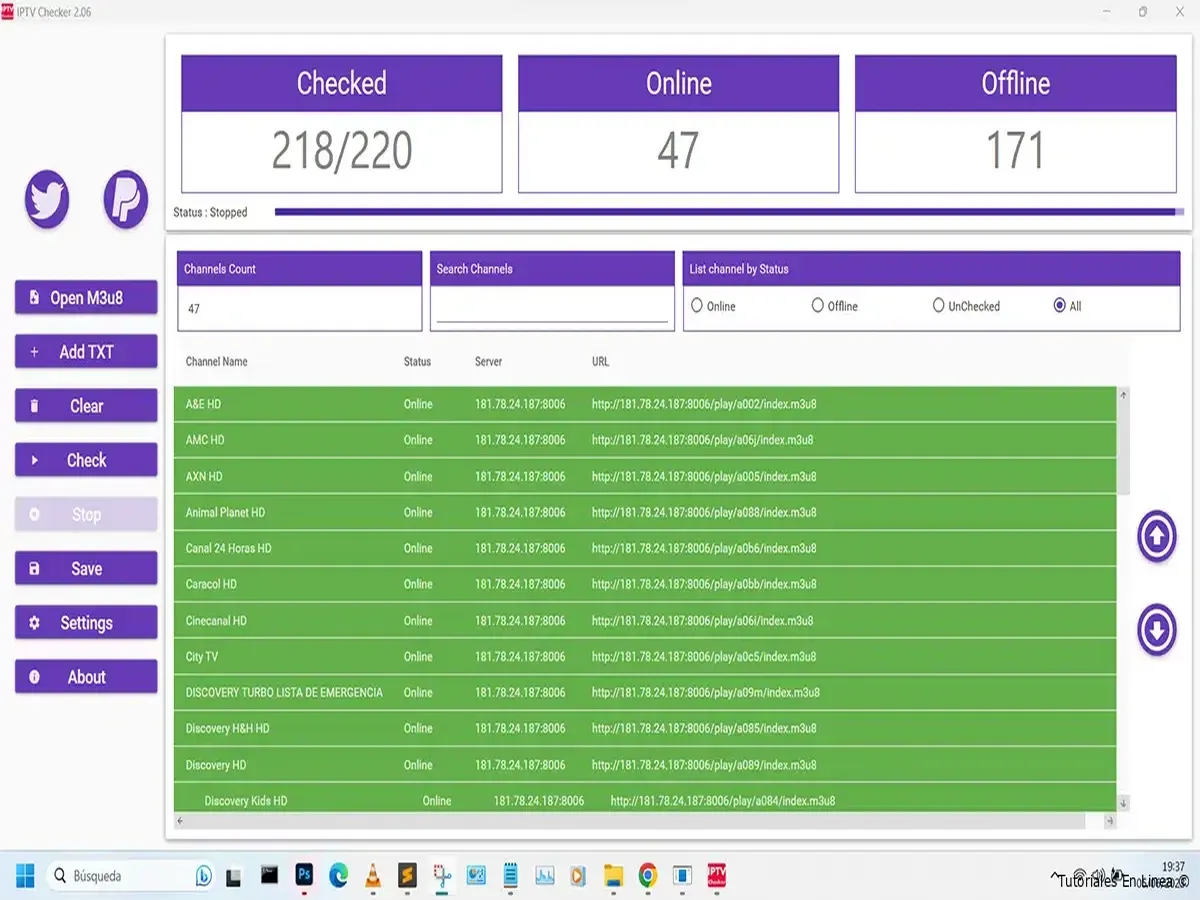The height and width of the screenshot is (900, 1200).
Task: Clear the channel list with Clear button
Action: 86,406
